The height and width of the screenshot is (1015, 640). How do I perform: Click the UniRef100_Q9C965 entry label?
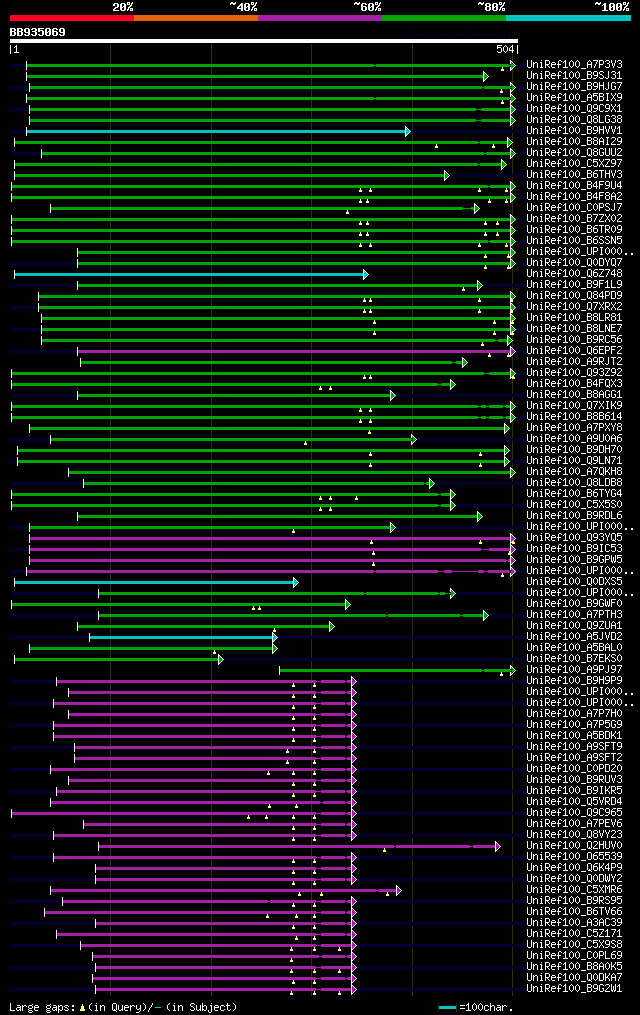(x=574, y=813)
